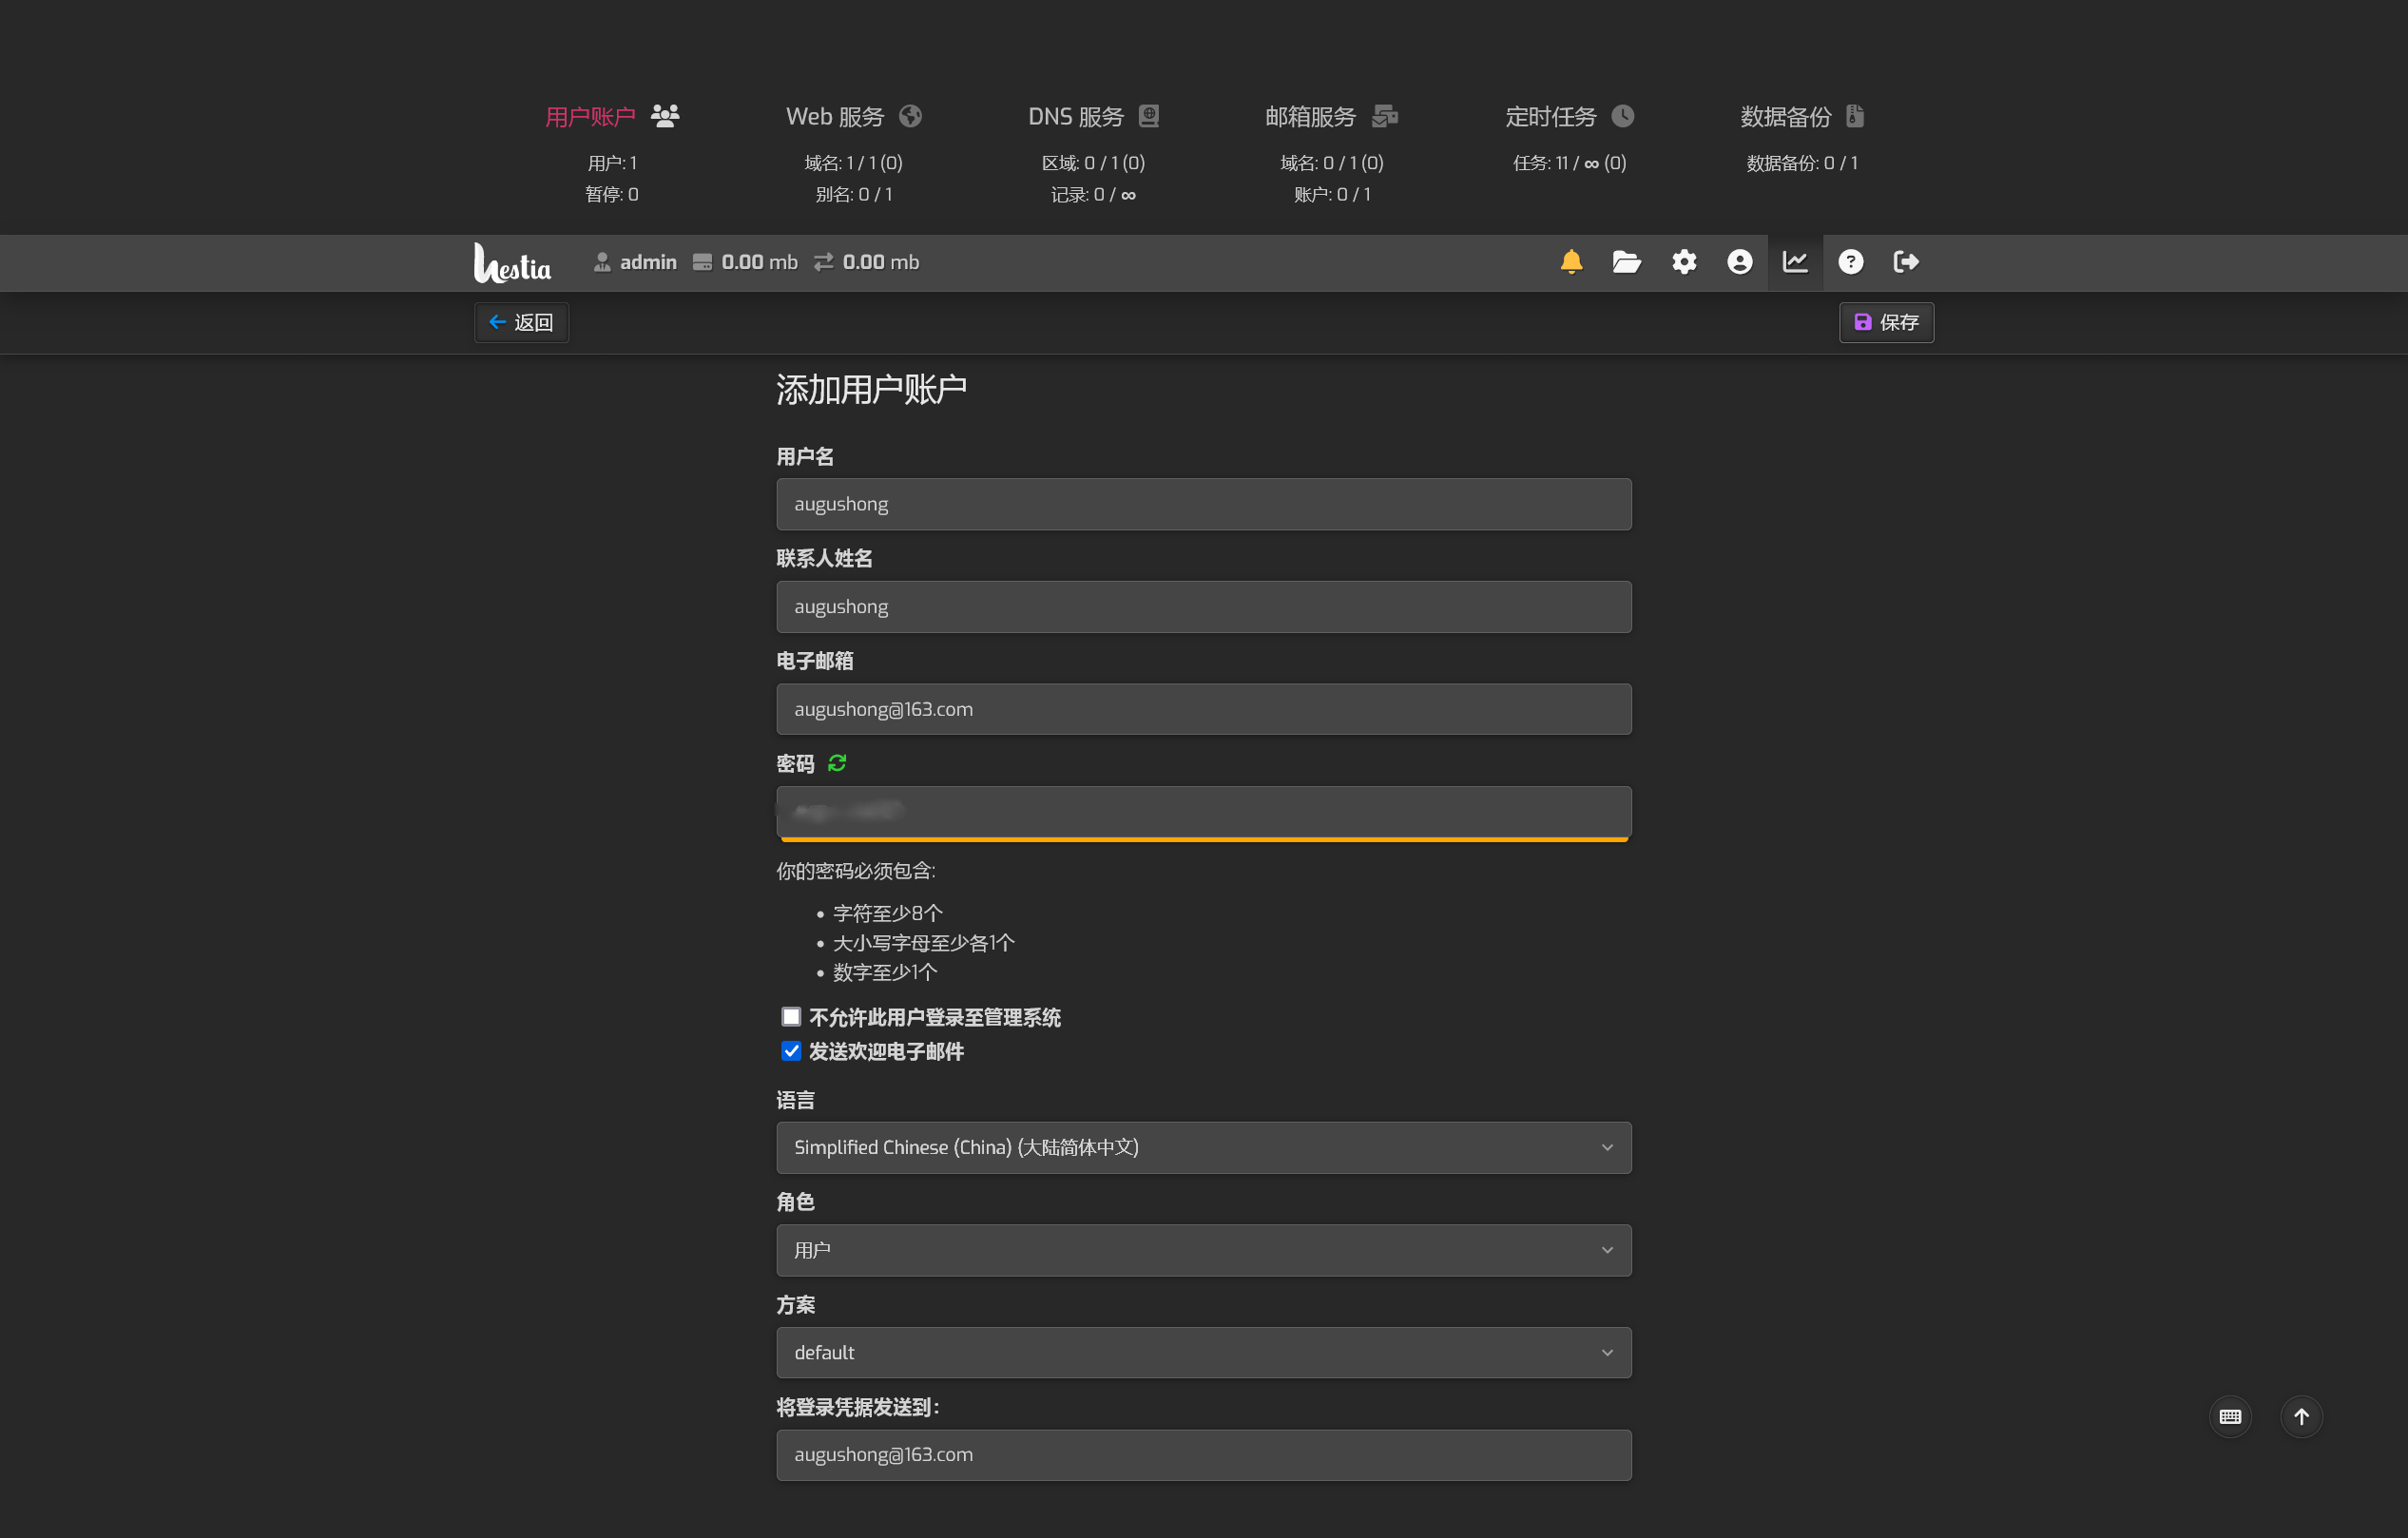Open the role dropdown set to 用户
Viewport: 2408px width, 1538px height.
point(1203,1250)
